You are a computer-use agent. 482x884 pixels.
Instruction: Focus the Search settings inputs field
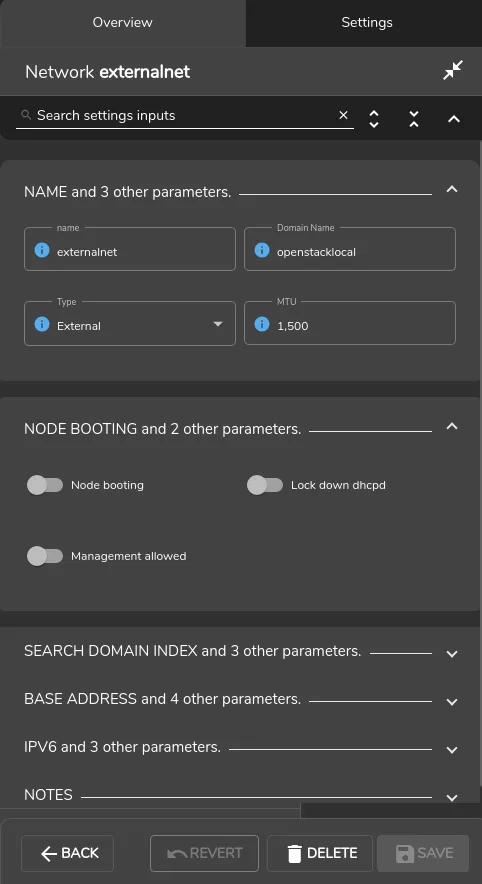click(185, 116)
